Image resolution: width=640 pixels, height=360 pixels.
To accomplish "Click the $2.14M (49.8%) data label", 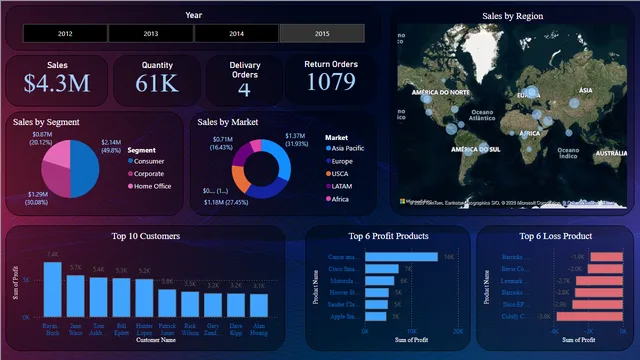I will [x=111, y=146].
